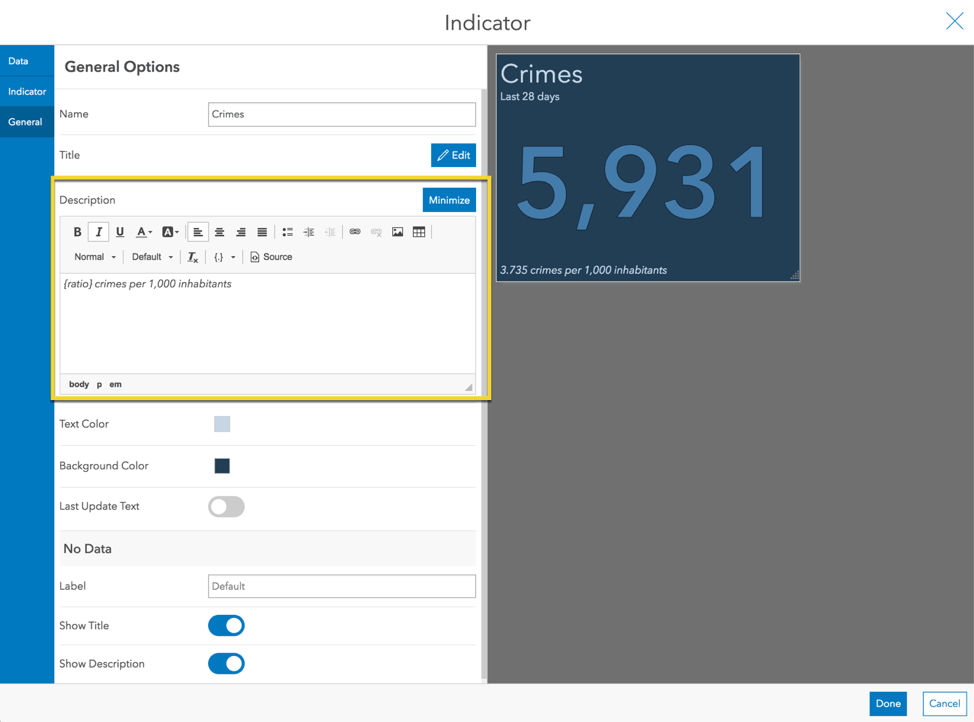Toggle underline formatting in description editor
974x722 pixels.
click(x=120, y=232)
